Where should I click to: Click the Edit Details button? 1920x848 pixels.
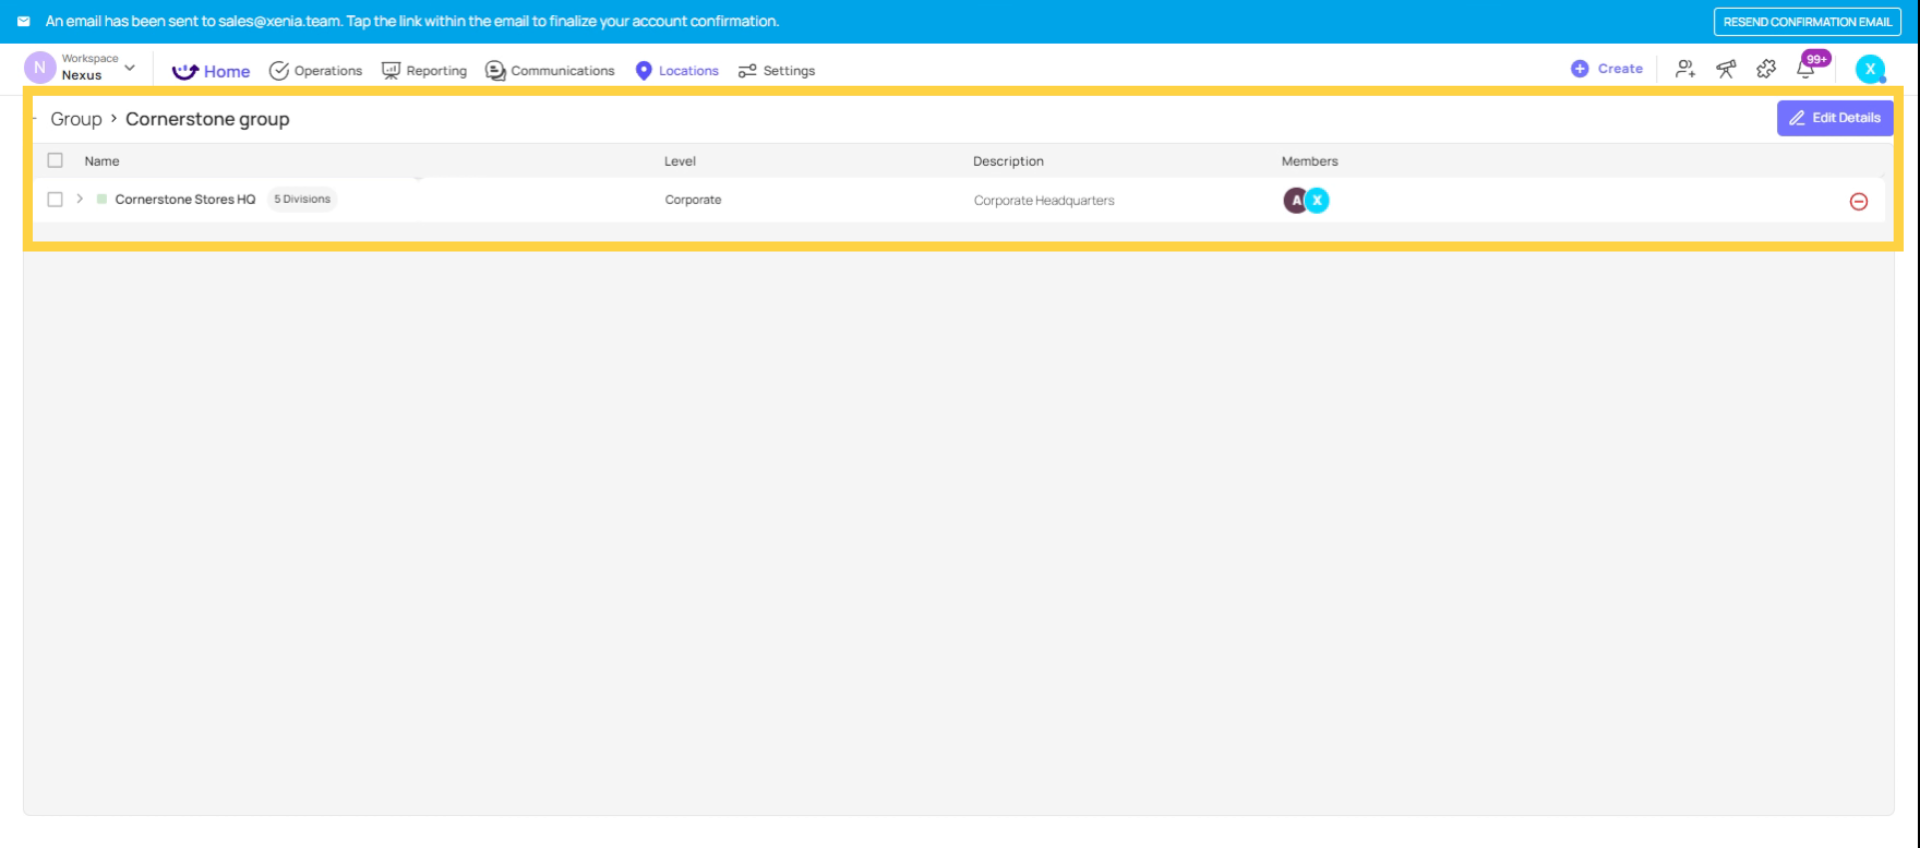coord(1835,118)
